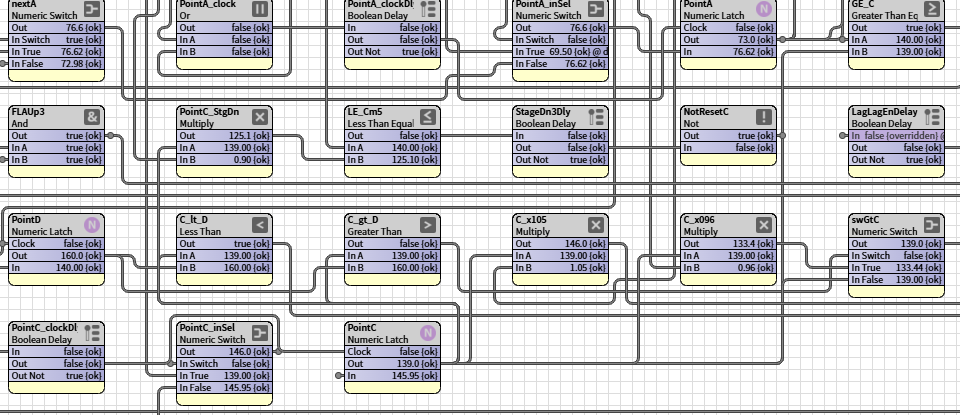Image resolution: width=960 pixels, height=415 pixels.
Task: Click the swGtC Numeric Switch icon
Action: (932, 225)
